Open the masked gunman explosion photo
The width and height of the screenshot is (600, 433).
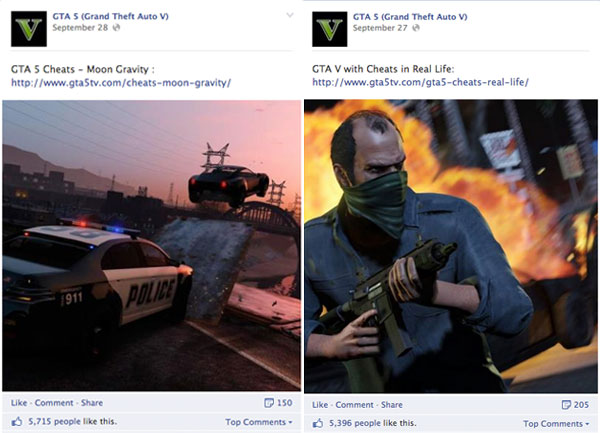tap(451, 246)
